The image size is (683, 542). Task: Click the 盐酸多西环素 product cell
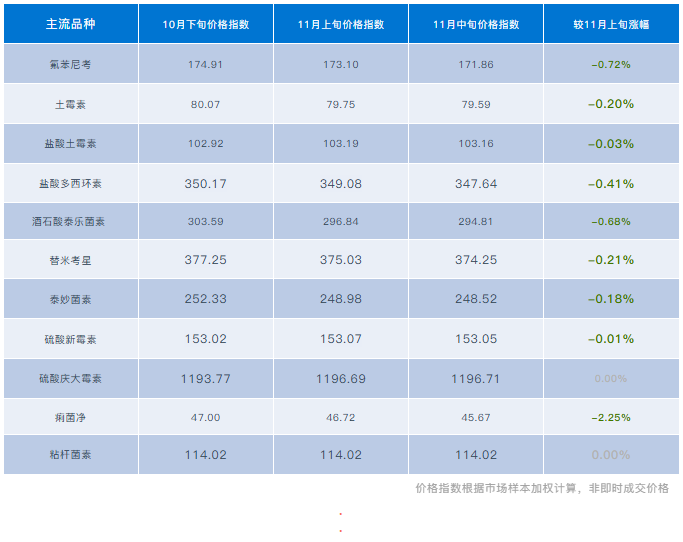(x=69, y=183)
